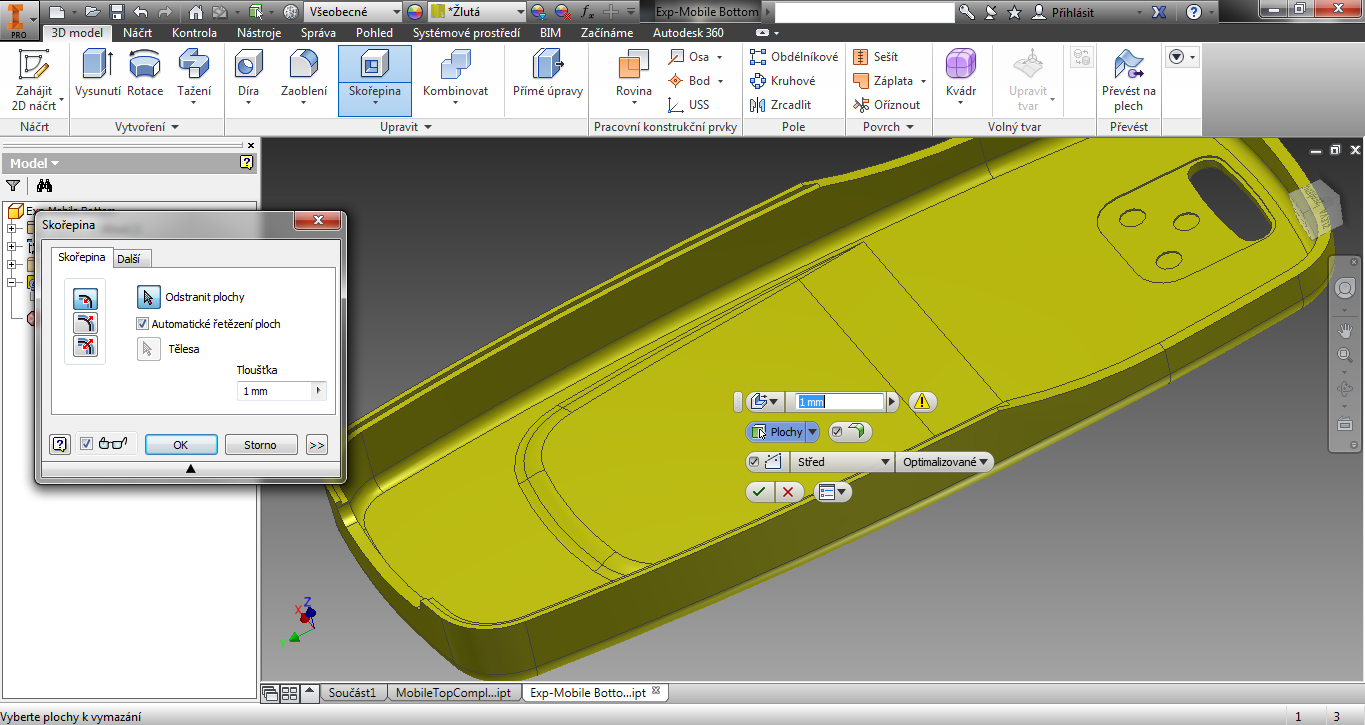Toggle the face chain checkbox in mini-toolbar

point(837,432)
